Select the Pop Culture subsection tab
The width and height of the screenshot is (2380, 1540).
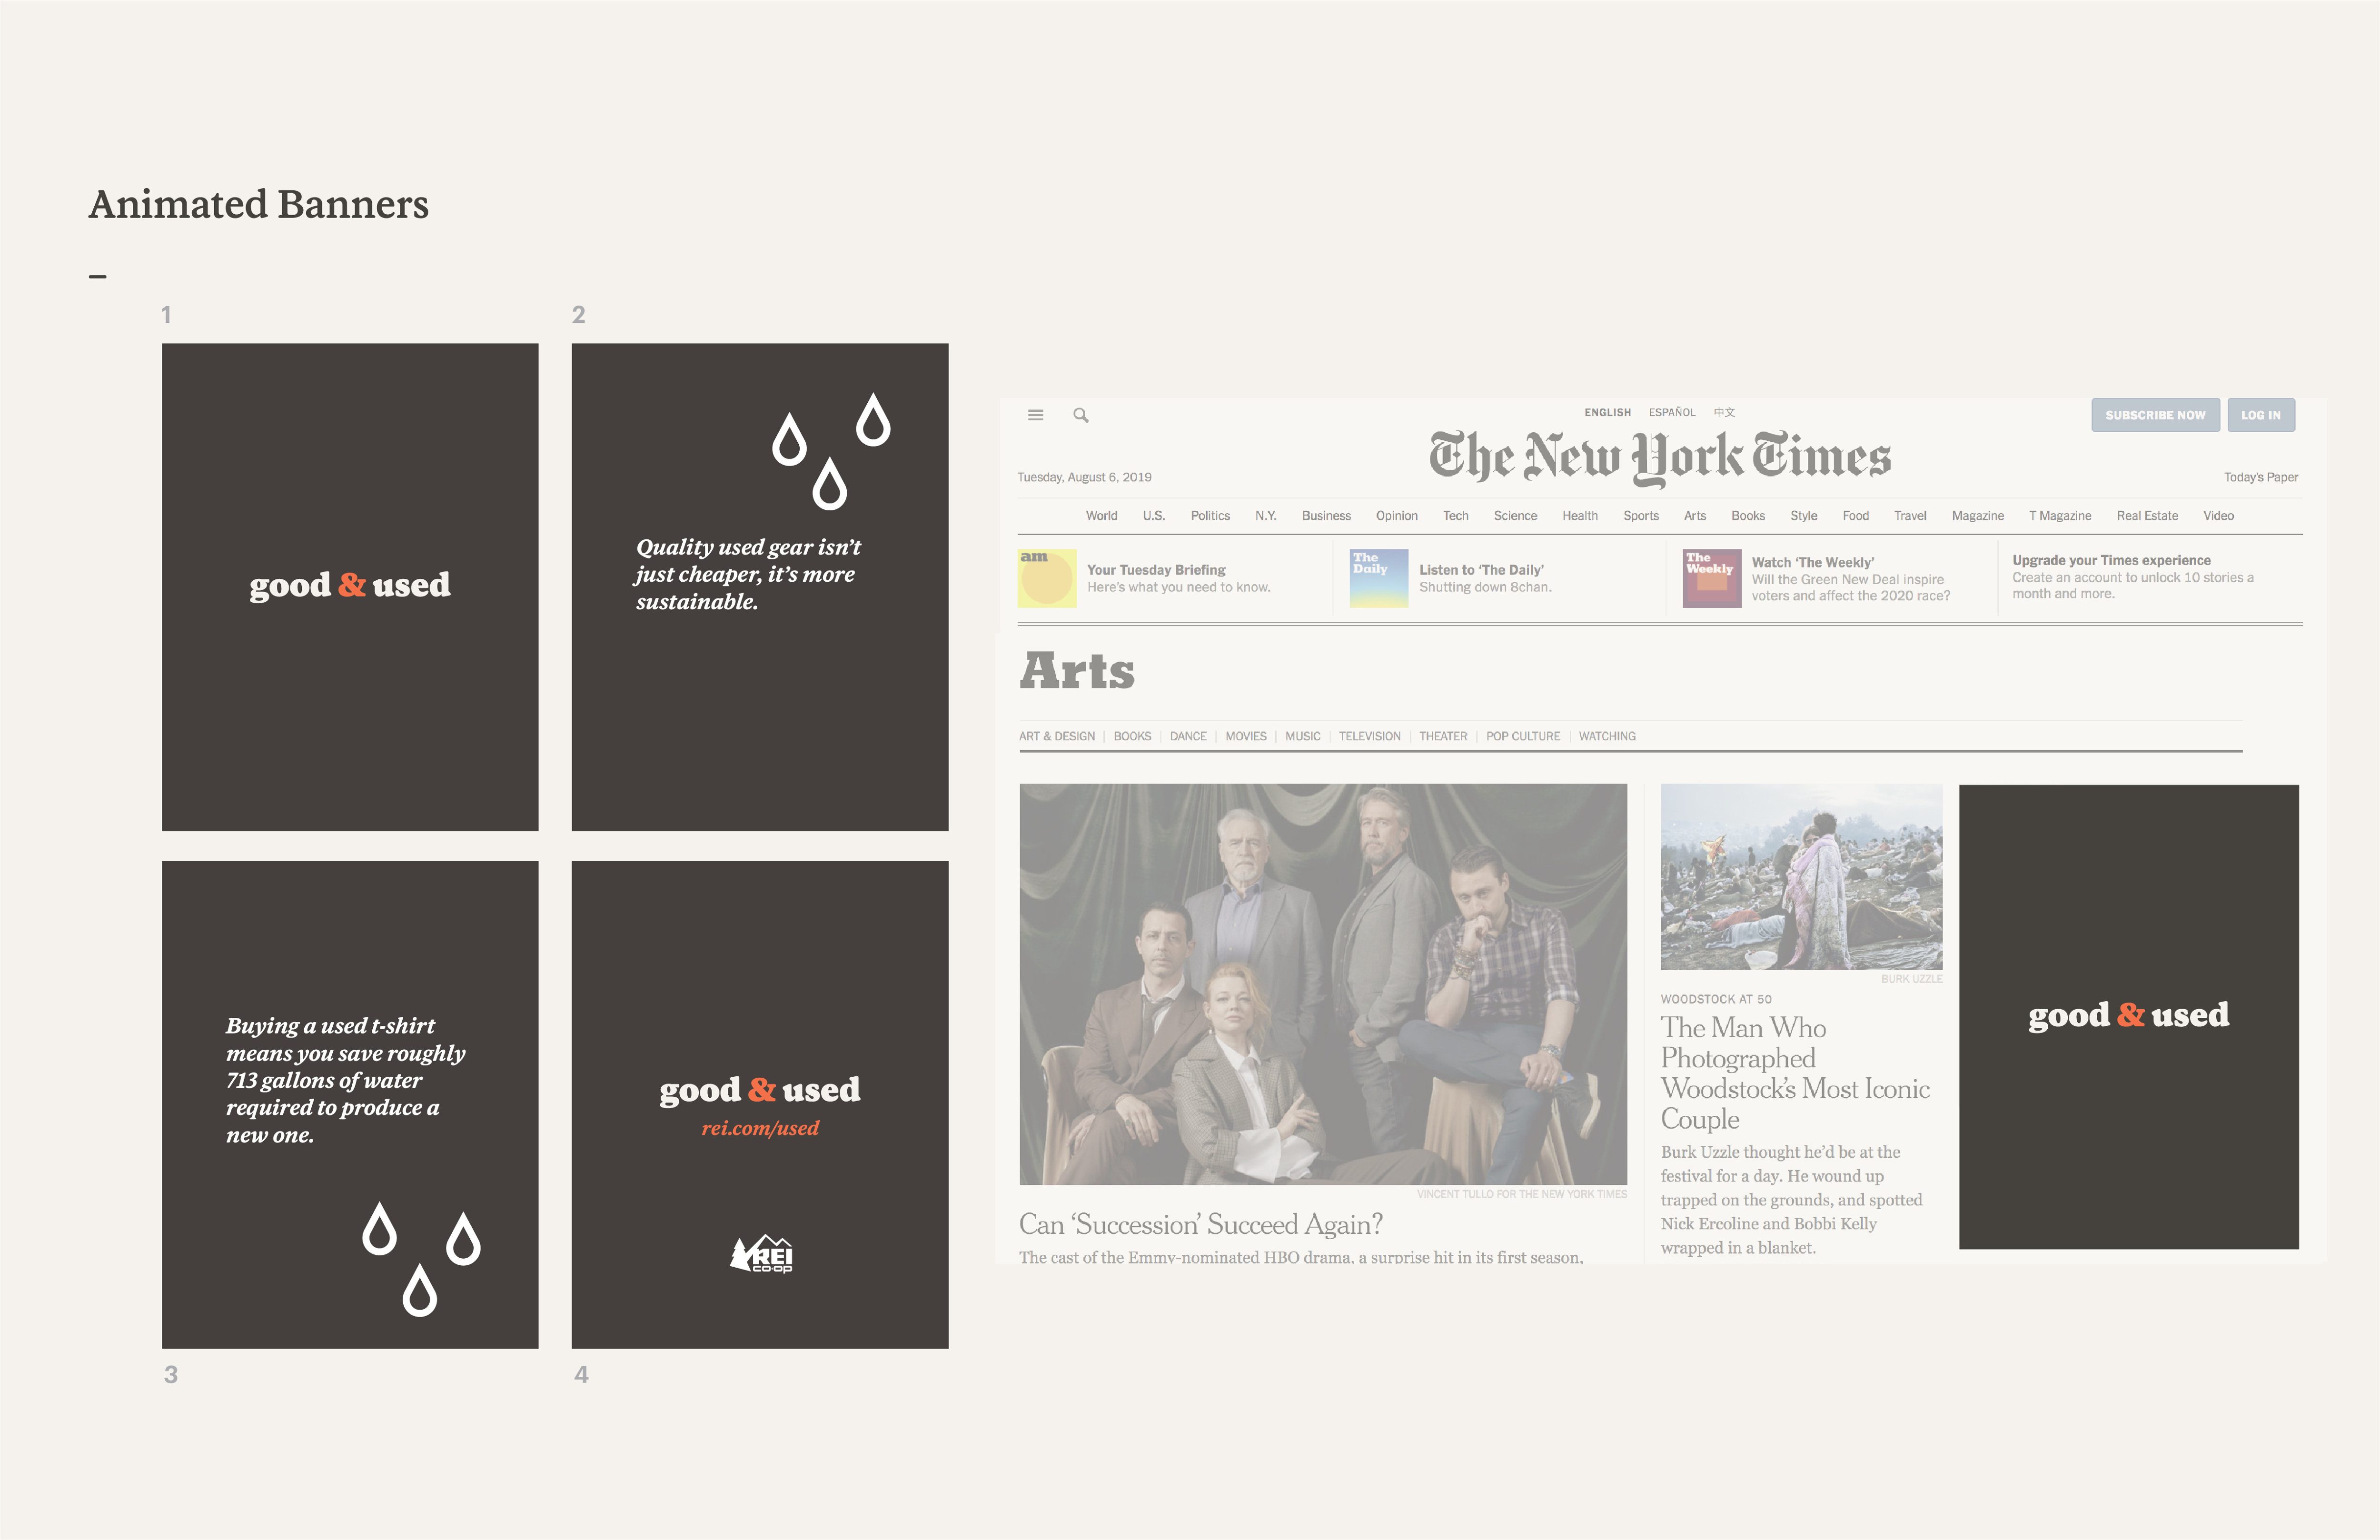pyautogui.click(x=1523, y=736)
